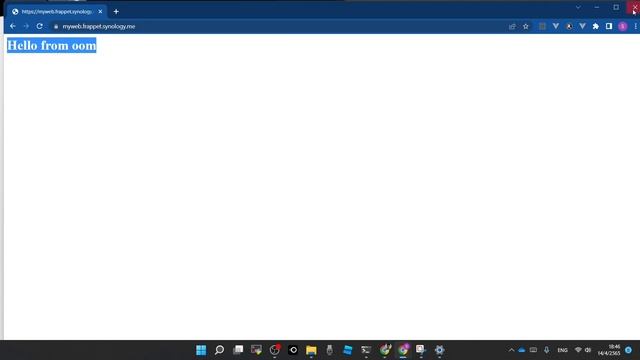Close the myweb.frappet.synology tab
The width and height of the screenshot is (640, 360).
(x=100, y=12)
